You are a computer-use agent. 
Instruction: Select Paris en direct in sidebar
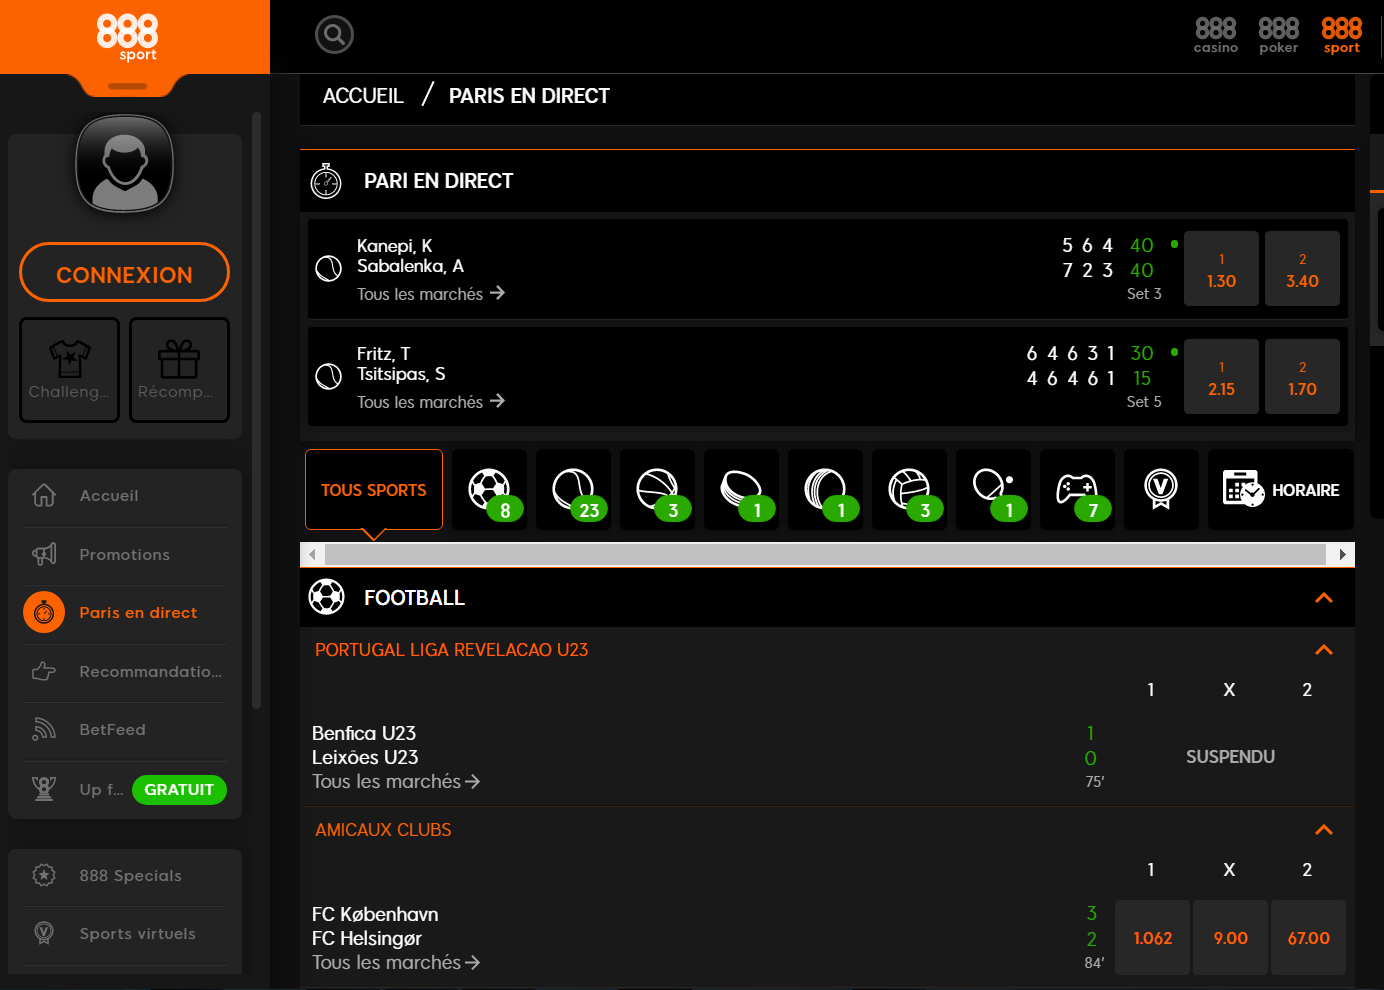click(x=125, y=613)
